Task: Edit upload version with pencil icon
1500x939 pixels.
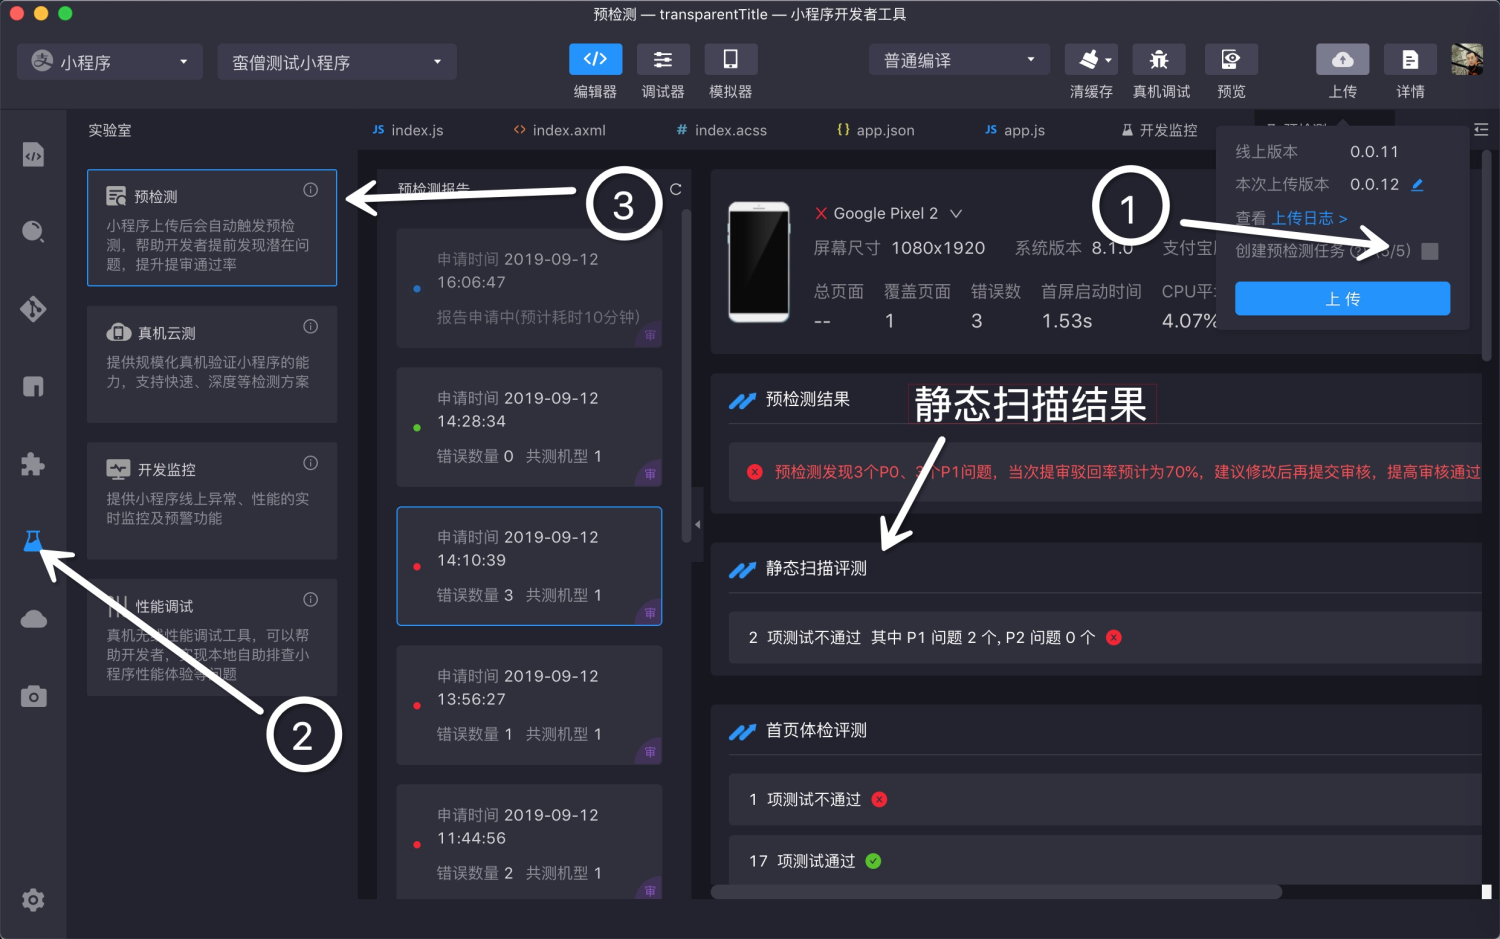Action: [1417, 185]
